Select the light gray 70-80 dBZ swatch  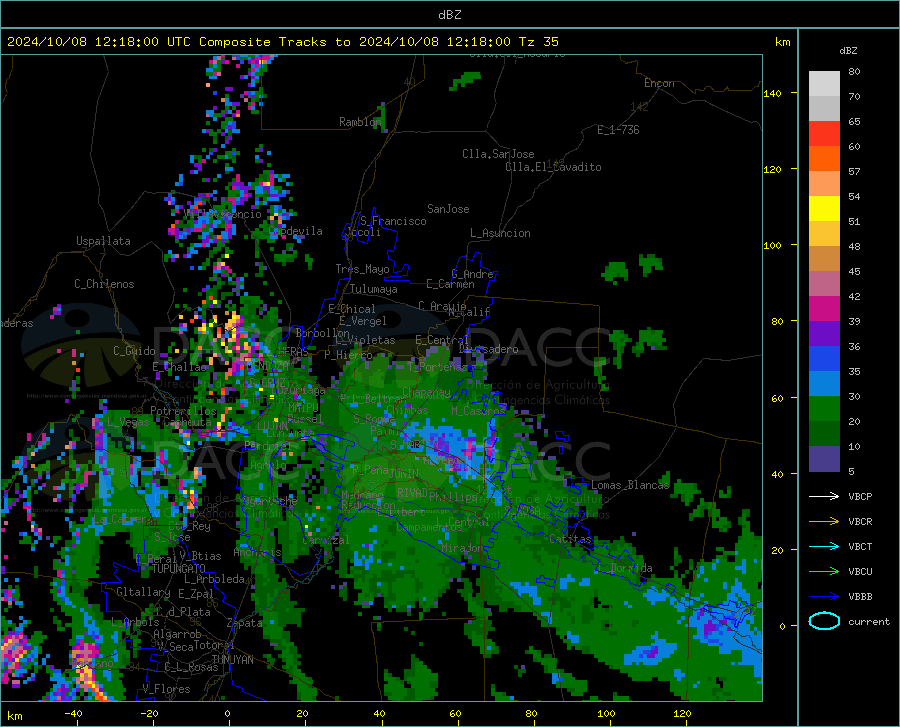824,84
